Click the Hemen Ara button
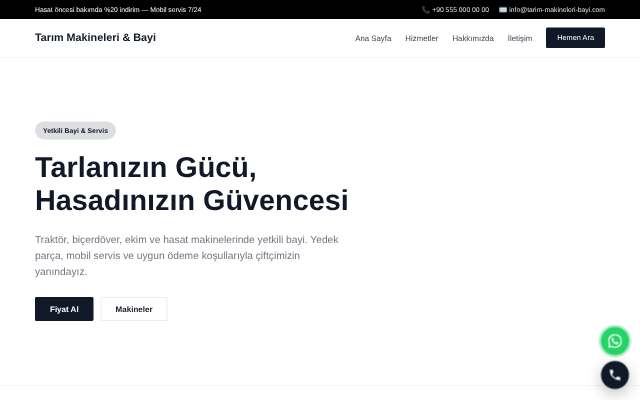Viewport: 640px width, 400px height. (x=575, y=38)
